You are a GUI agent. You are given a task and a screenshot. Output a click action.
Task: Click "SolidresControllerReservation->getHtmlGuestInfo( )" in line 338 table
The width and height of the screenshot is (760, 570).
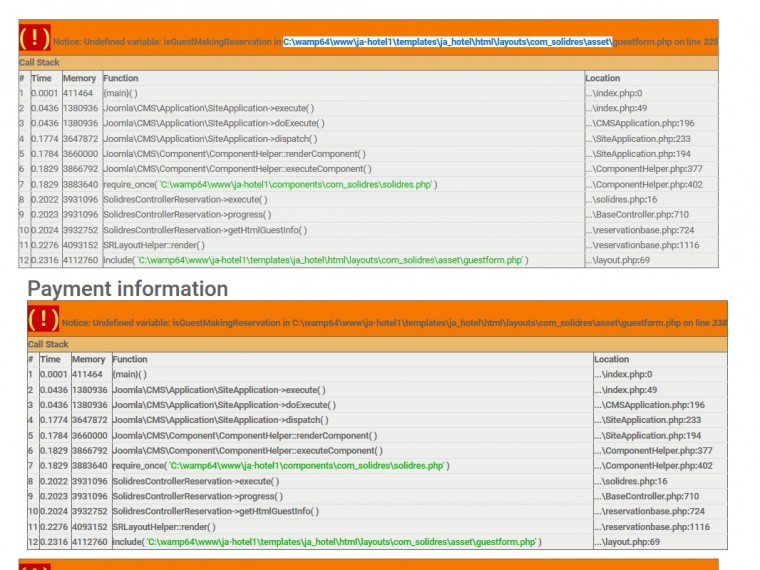tap(216, 511)
